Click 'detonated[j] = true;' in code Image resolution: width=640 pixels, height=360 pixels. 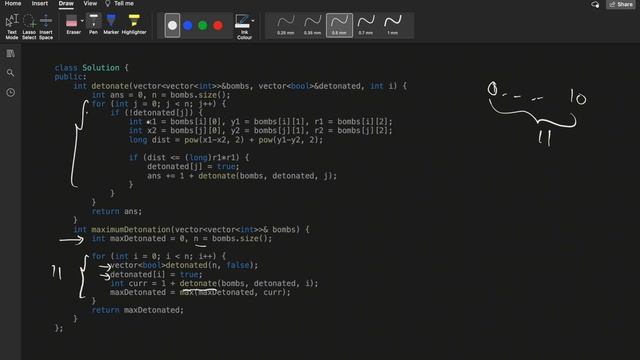[x=193, y=167]
